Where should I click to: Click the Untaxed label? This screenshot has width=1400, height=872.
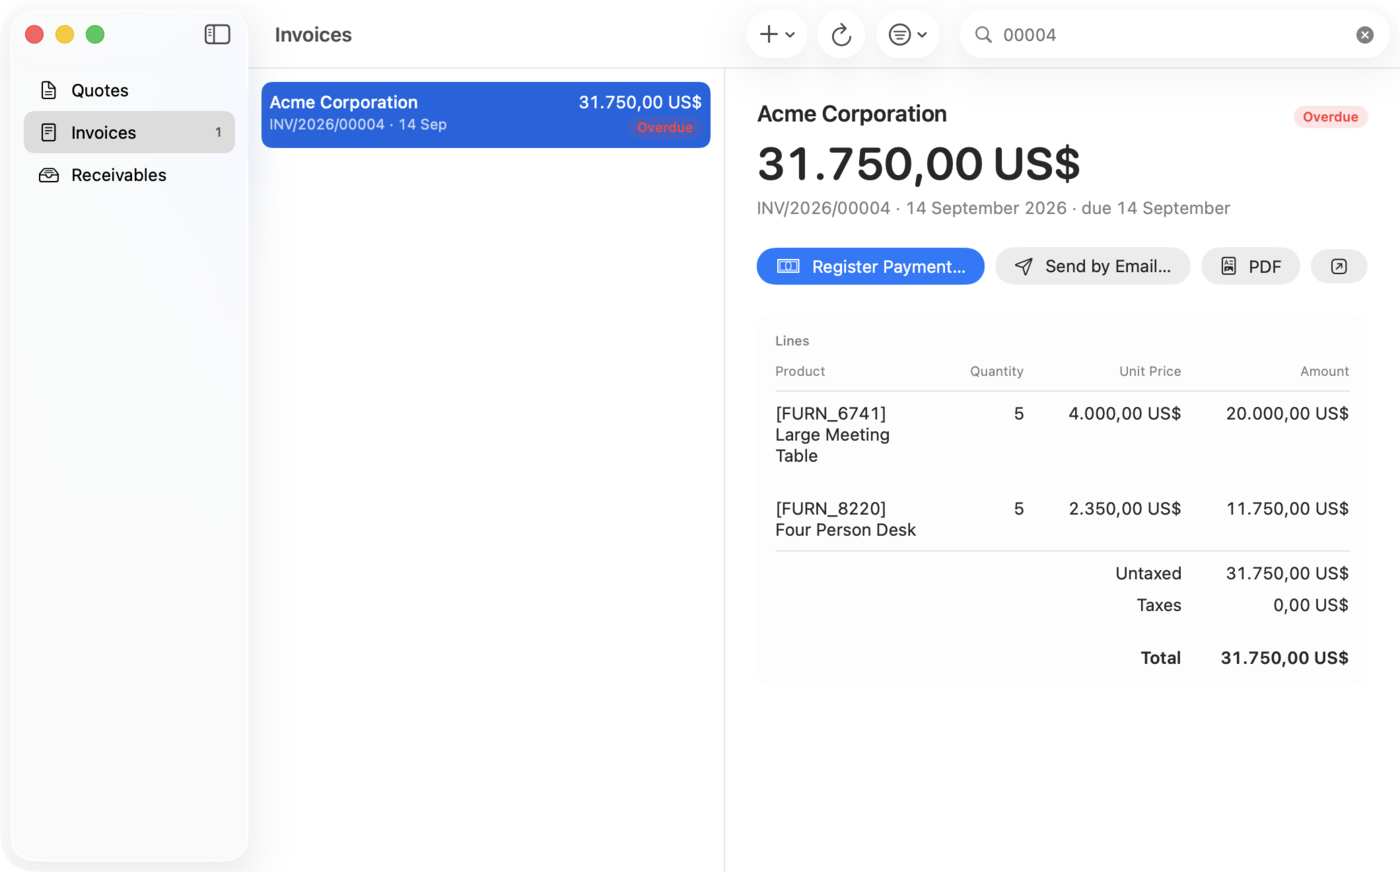(x=1148, y=573)
